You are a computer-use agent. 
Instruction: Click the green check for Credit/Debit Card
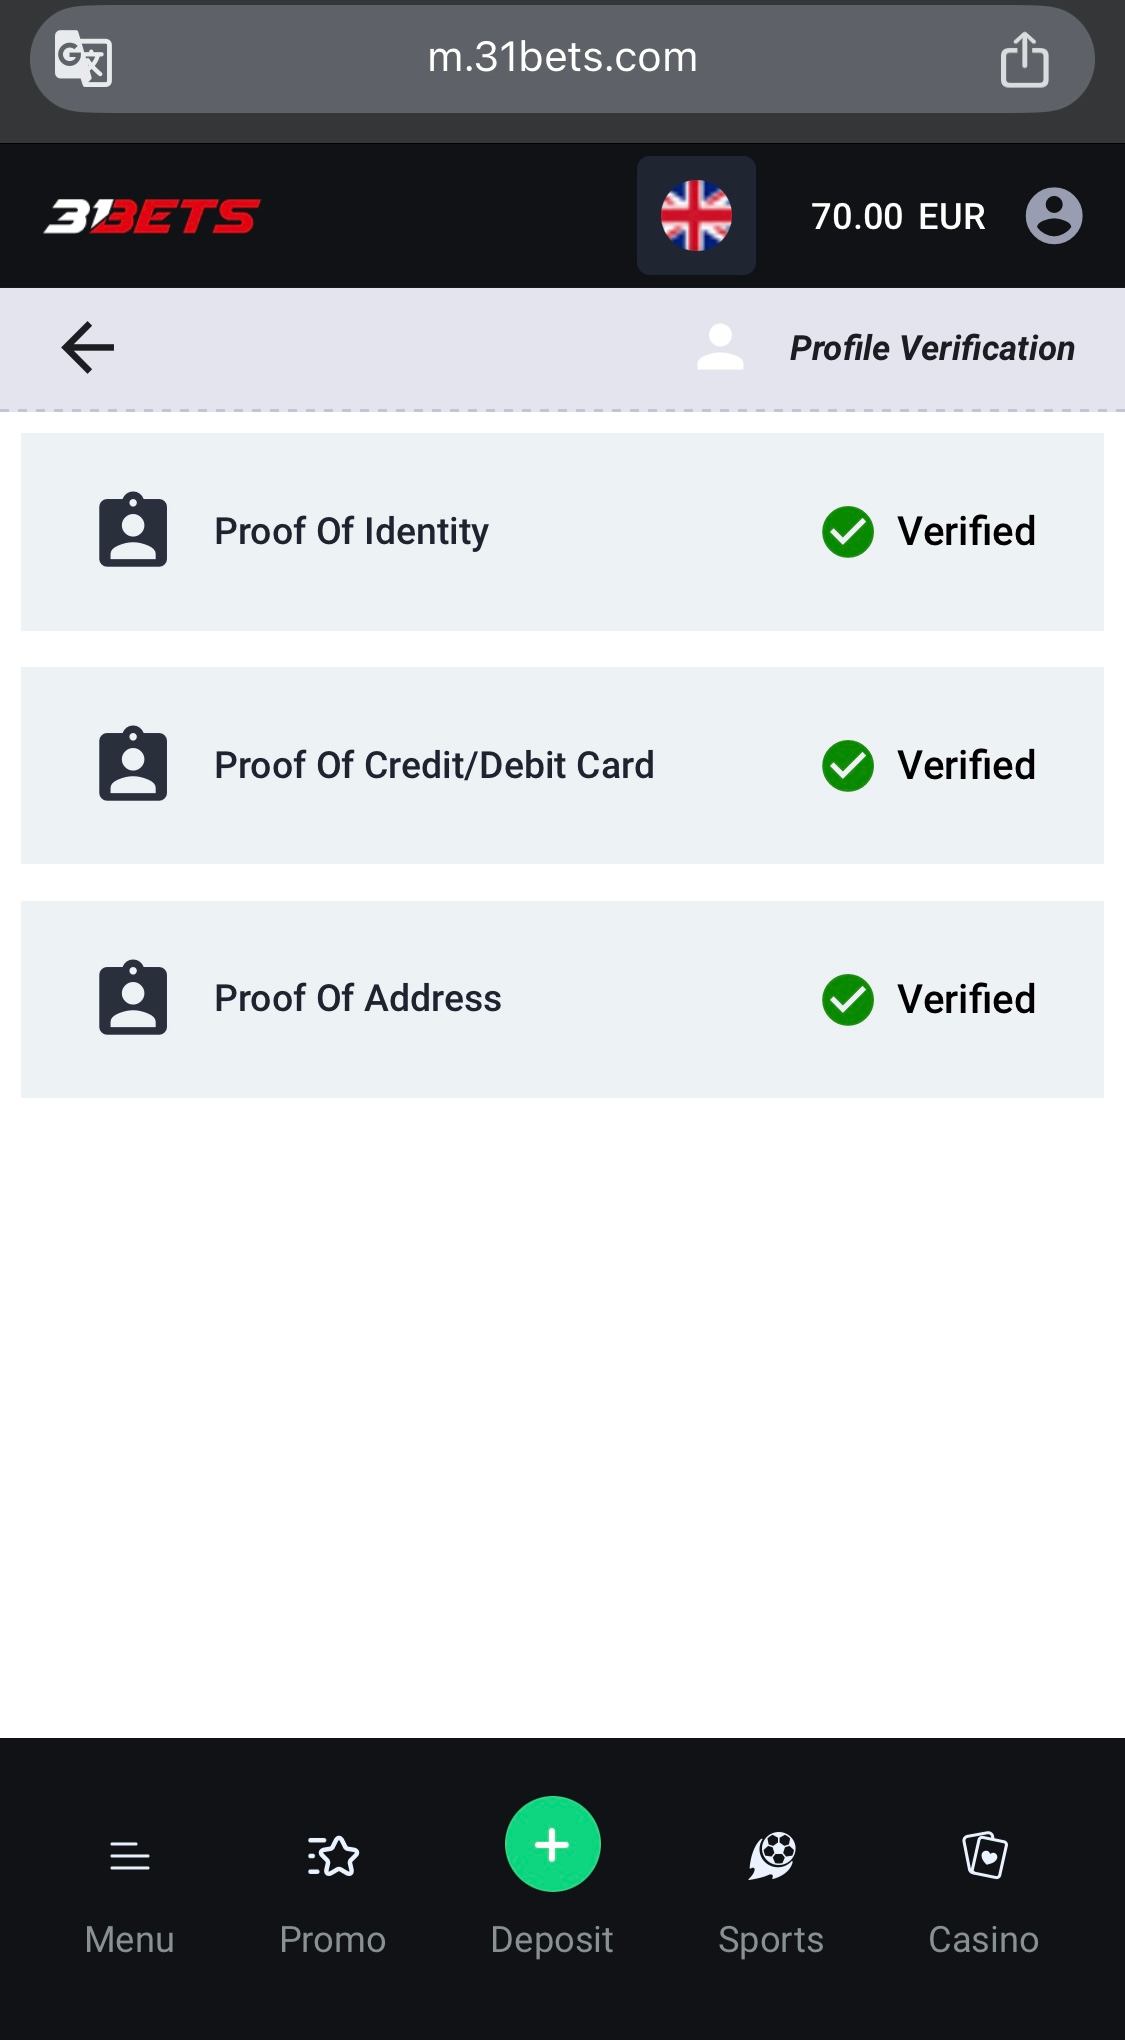pyautogui.click(x=848, y=766)
